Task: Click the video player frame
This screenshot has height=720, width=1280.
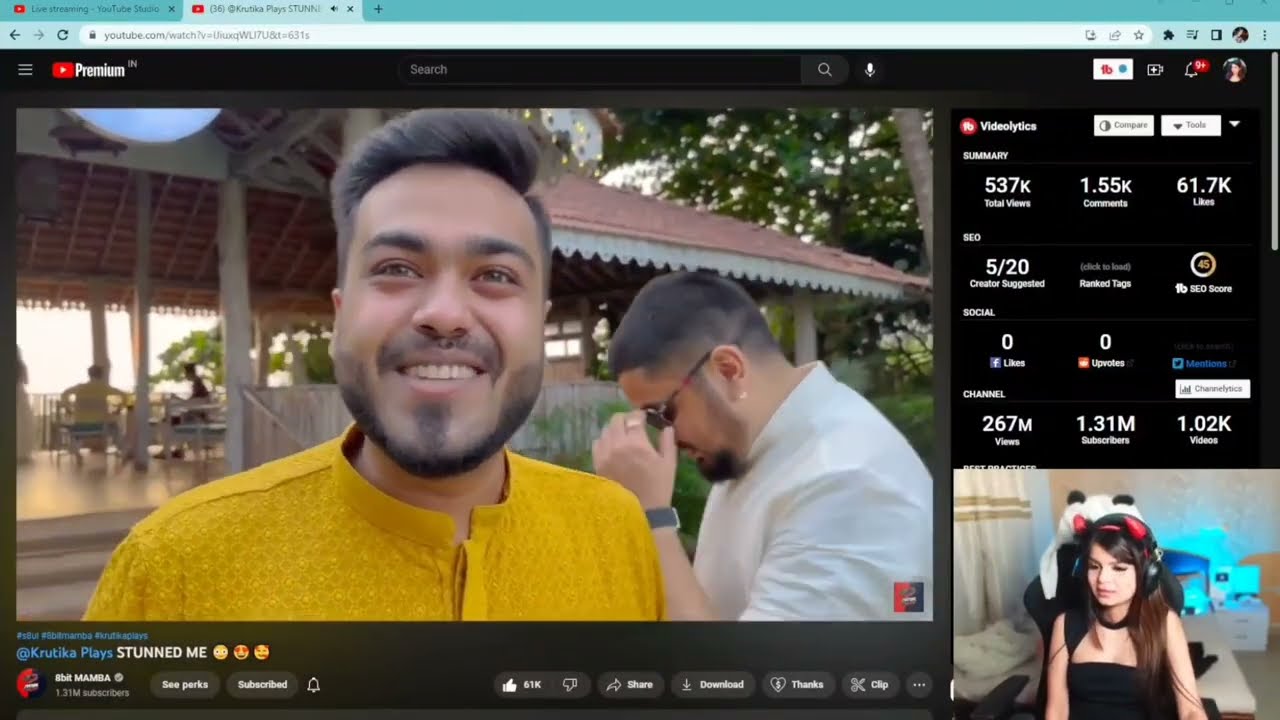Action: point(474,365)
